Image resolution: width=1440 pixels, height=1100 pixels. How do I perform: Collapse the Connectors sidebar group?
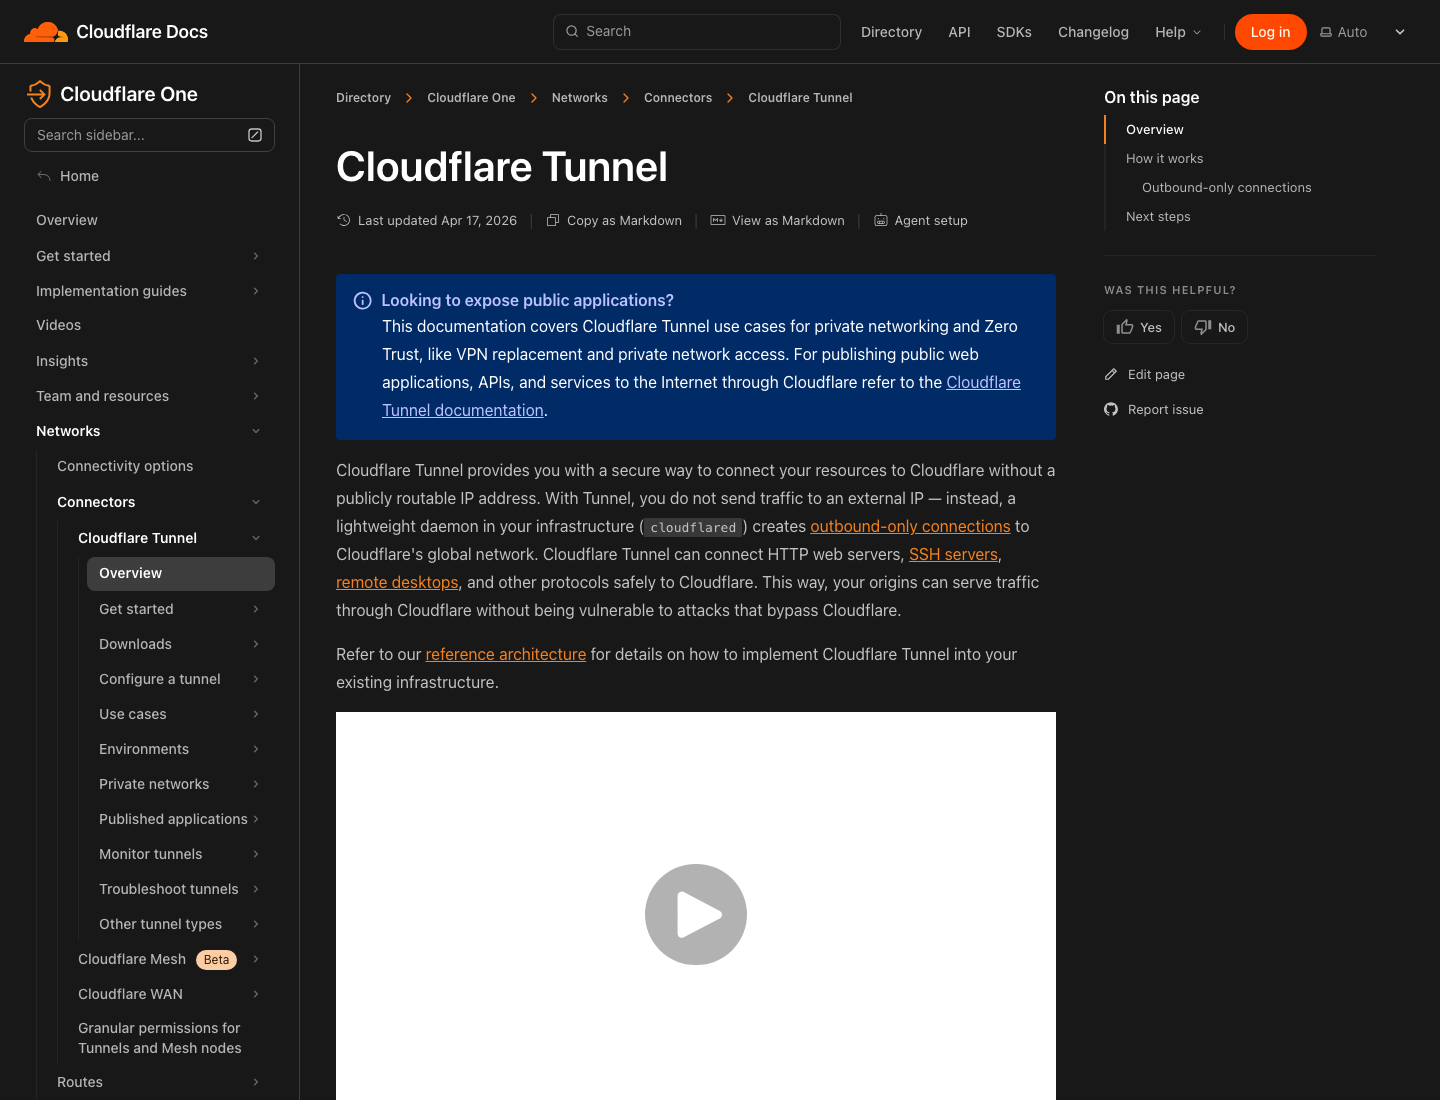coord(256,502)
